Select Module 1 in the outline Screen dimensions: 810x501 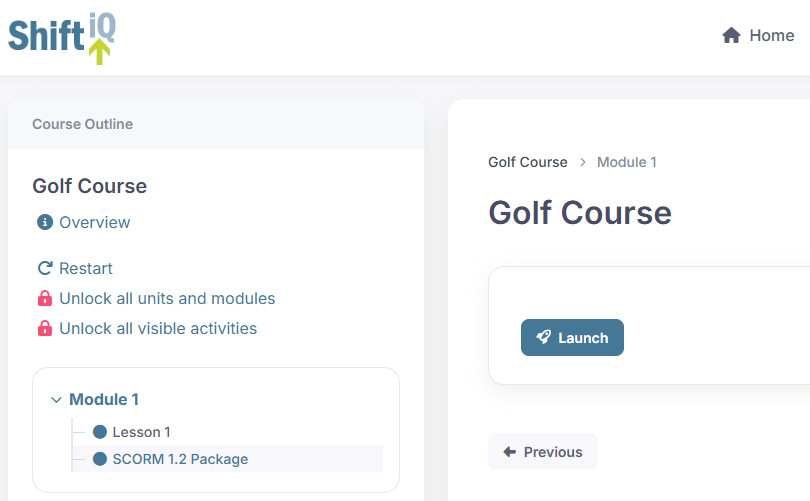(104, 400)
